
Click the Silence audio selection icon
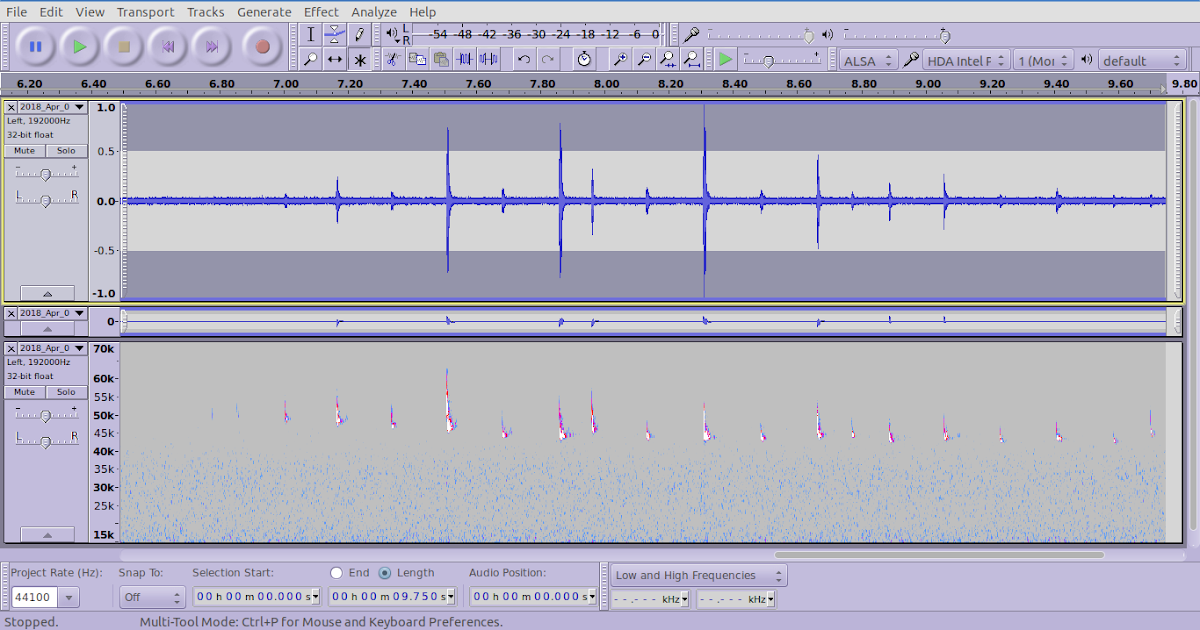point(487,59)
